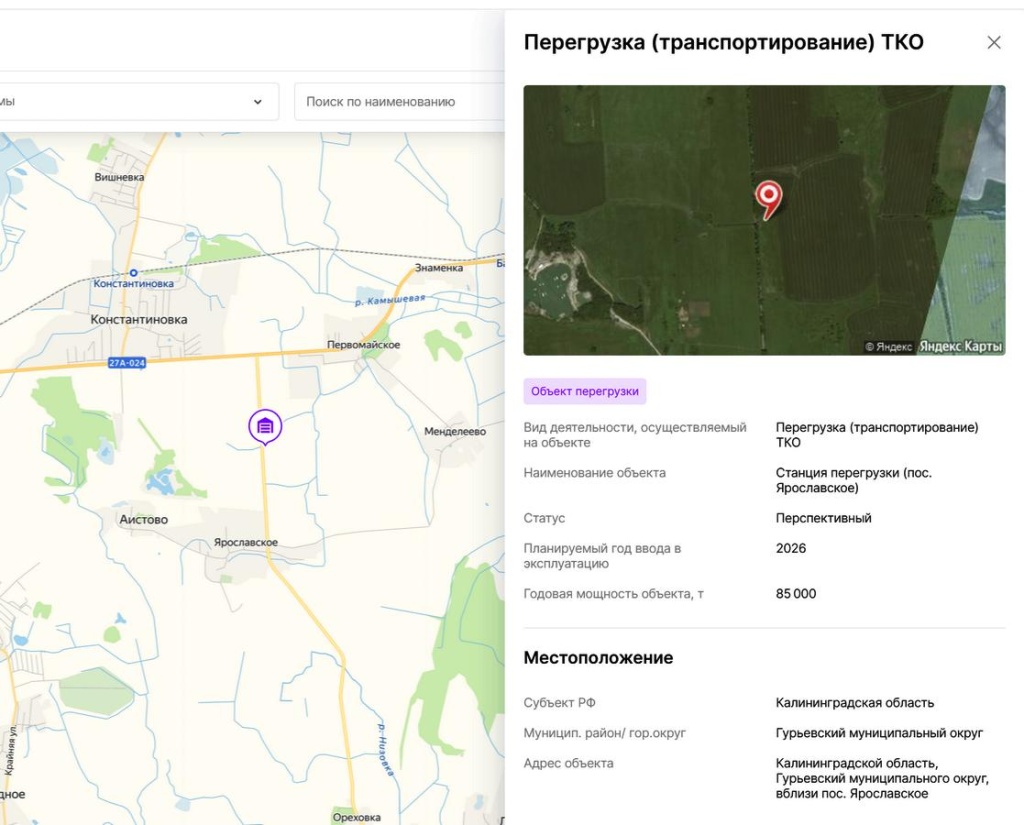The height and width of the screenshot is (825, 1024).
Task: Click the dark field in satellite preview
Action: pyautogui.click(x=830, y=240)
